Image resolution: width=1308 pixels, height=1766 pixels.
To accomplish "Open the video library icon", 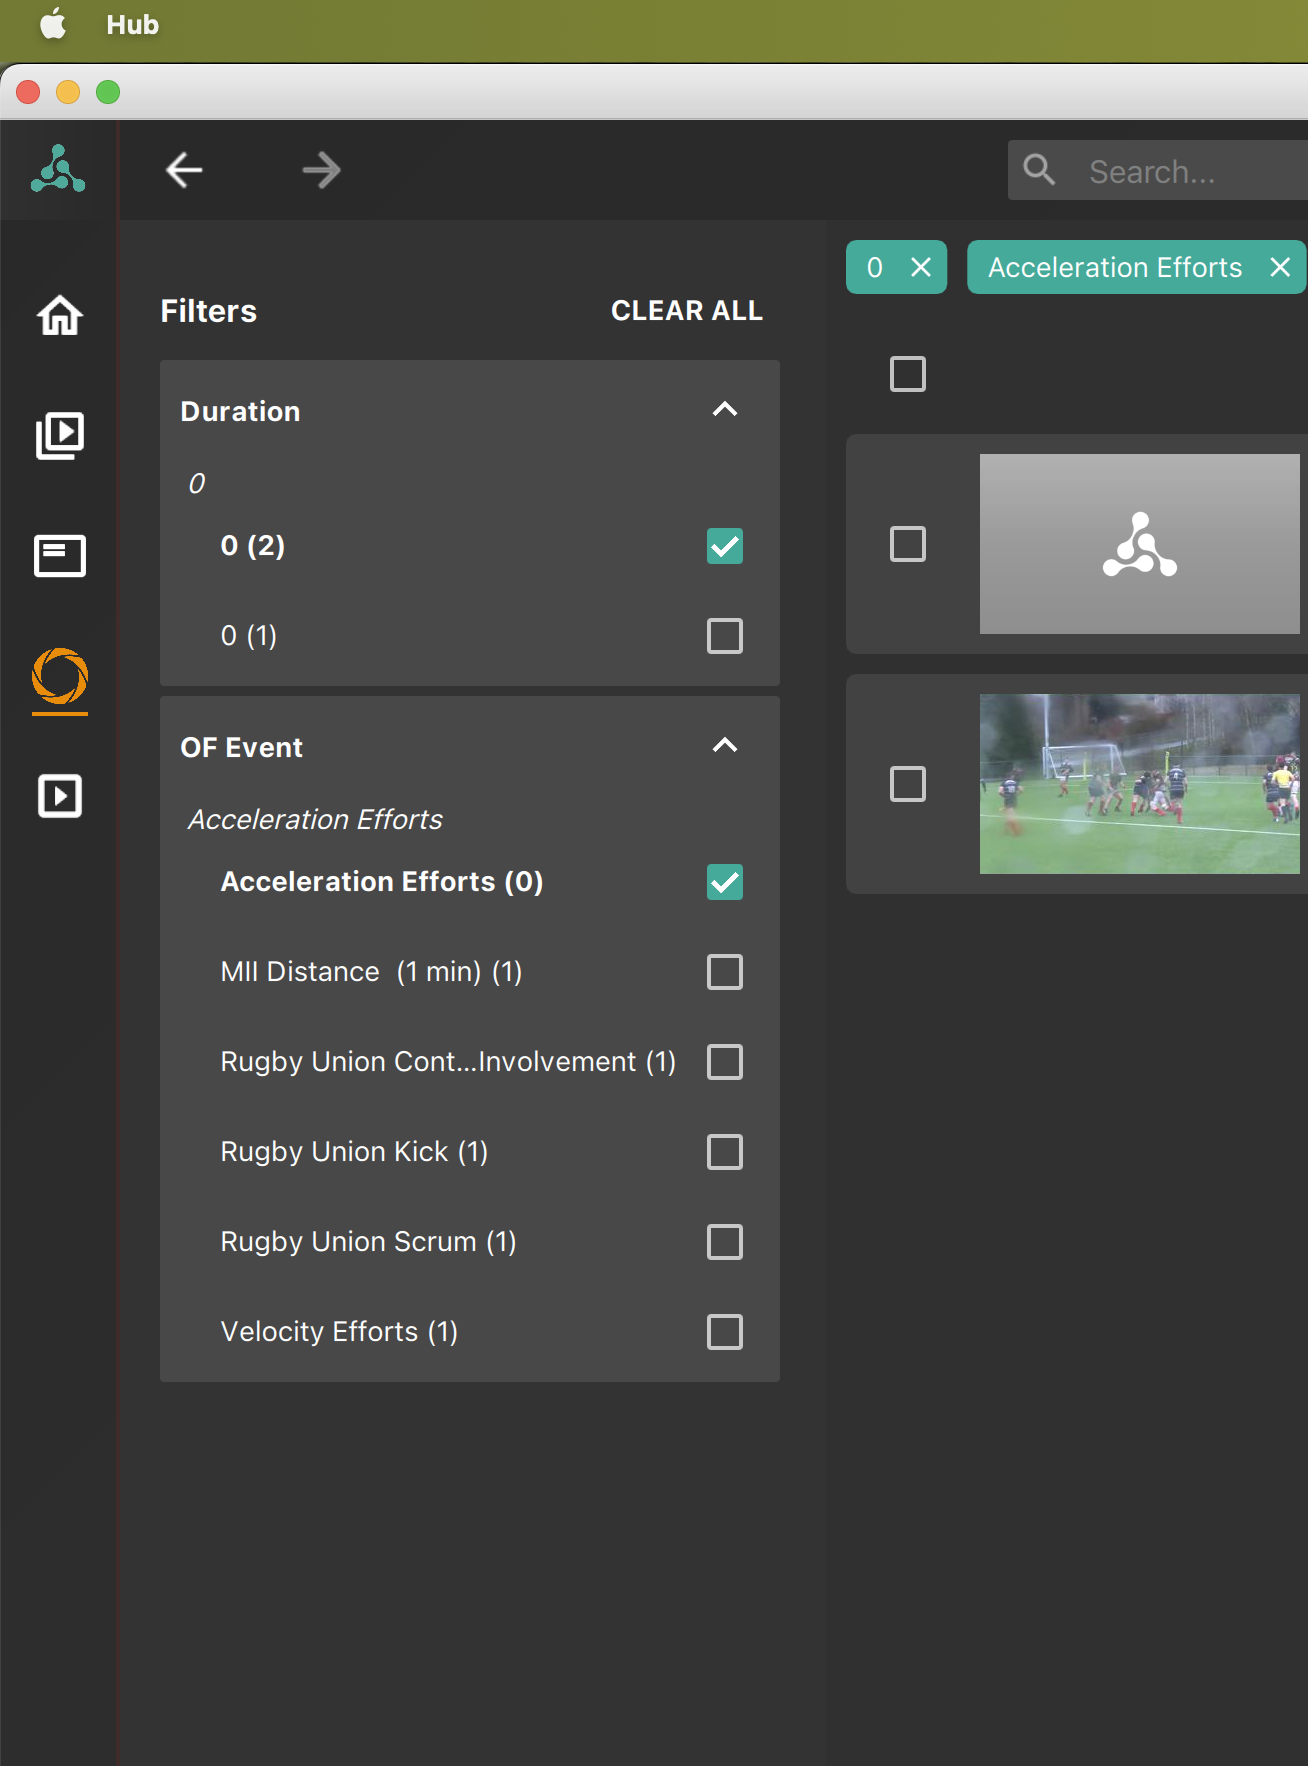I will (x=60, y=436).
